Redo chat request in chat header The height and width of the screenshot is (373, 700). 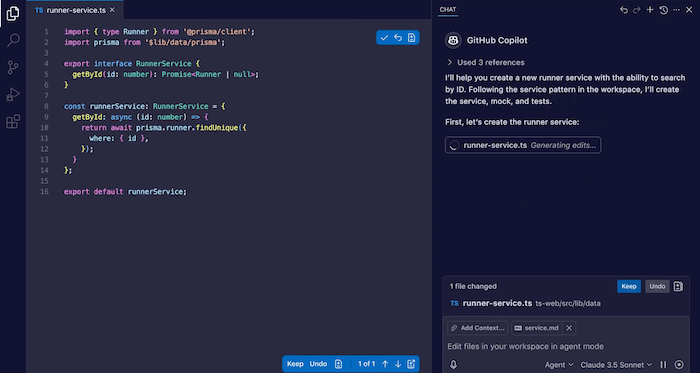637,10
